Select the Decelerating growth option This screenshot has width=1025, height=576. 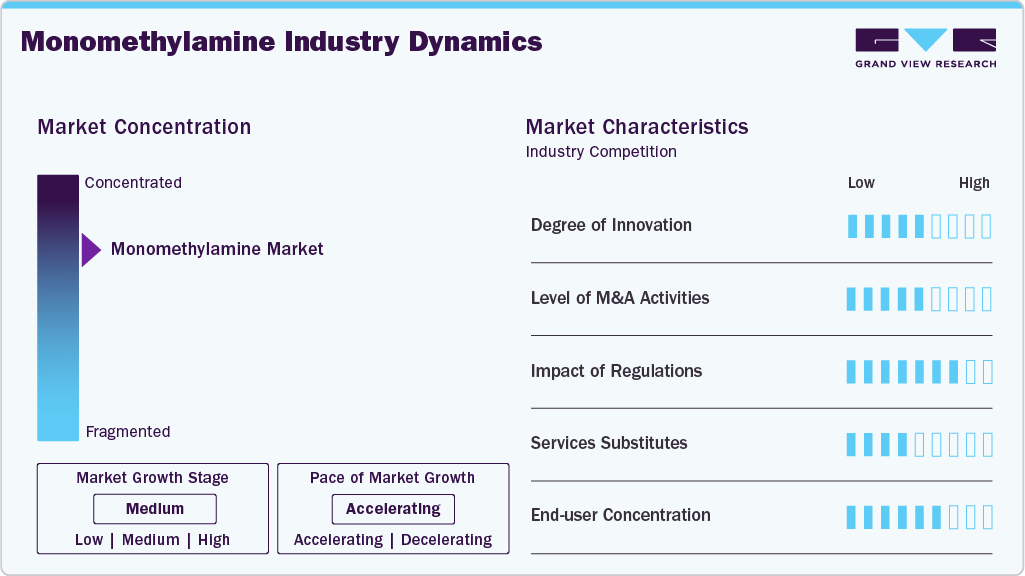[x=447, y=540]
